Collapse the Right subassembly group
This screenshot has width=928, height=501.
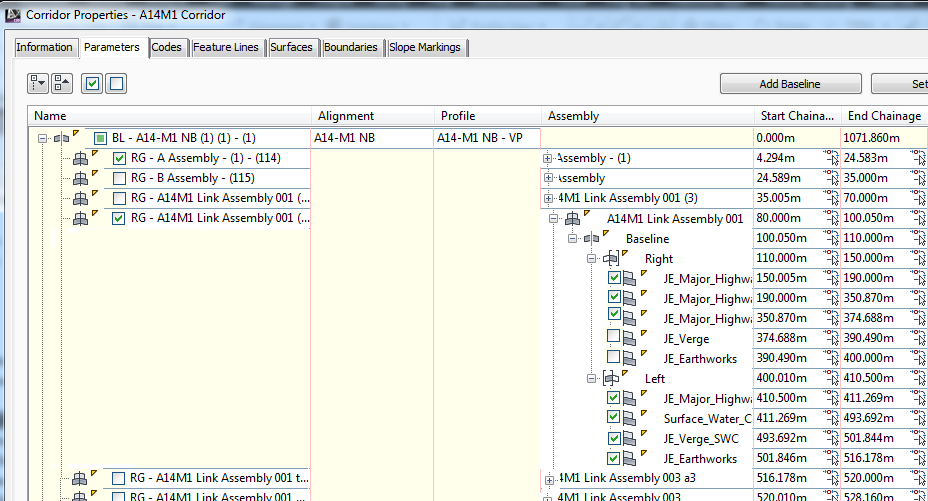pos(591,258)
